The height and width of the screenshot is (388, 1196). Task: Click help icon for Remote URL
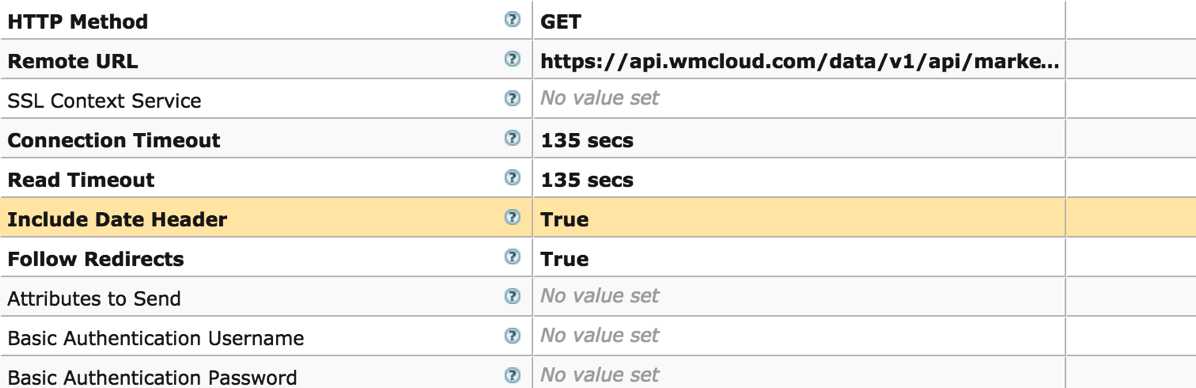(x=513, y=59)
